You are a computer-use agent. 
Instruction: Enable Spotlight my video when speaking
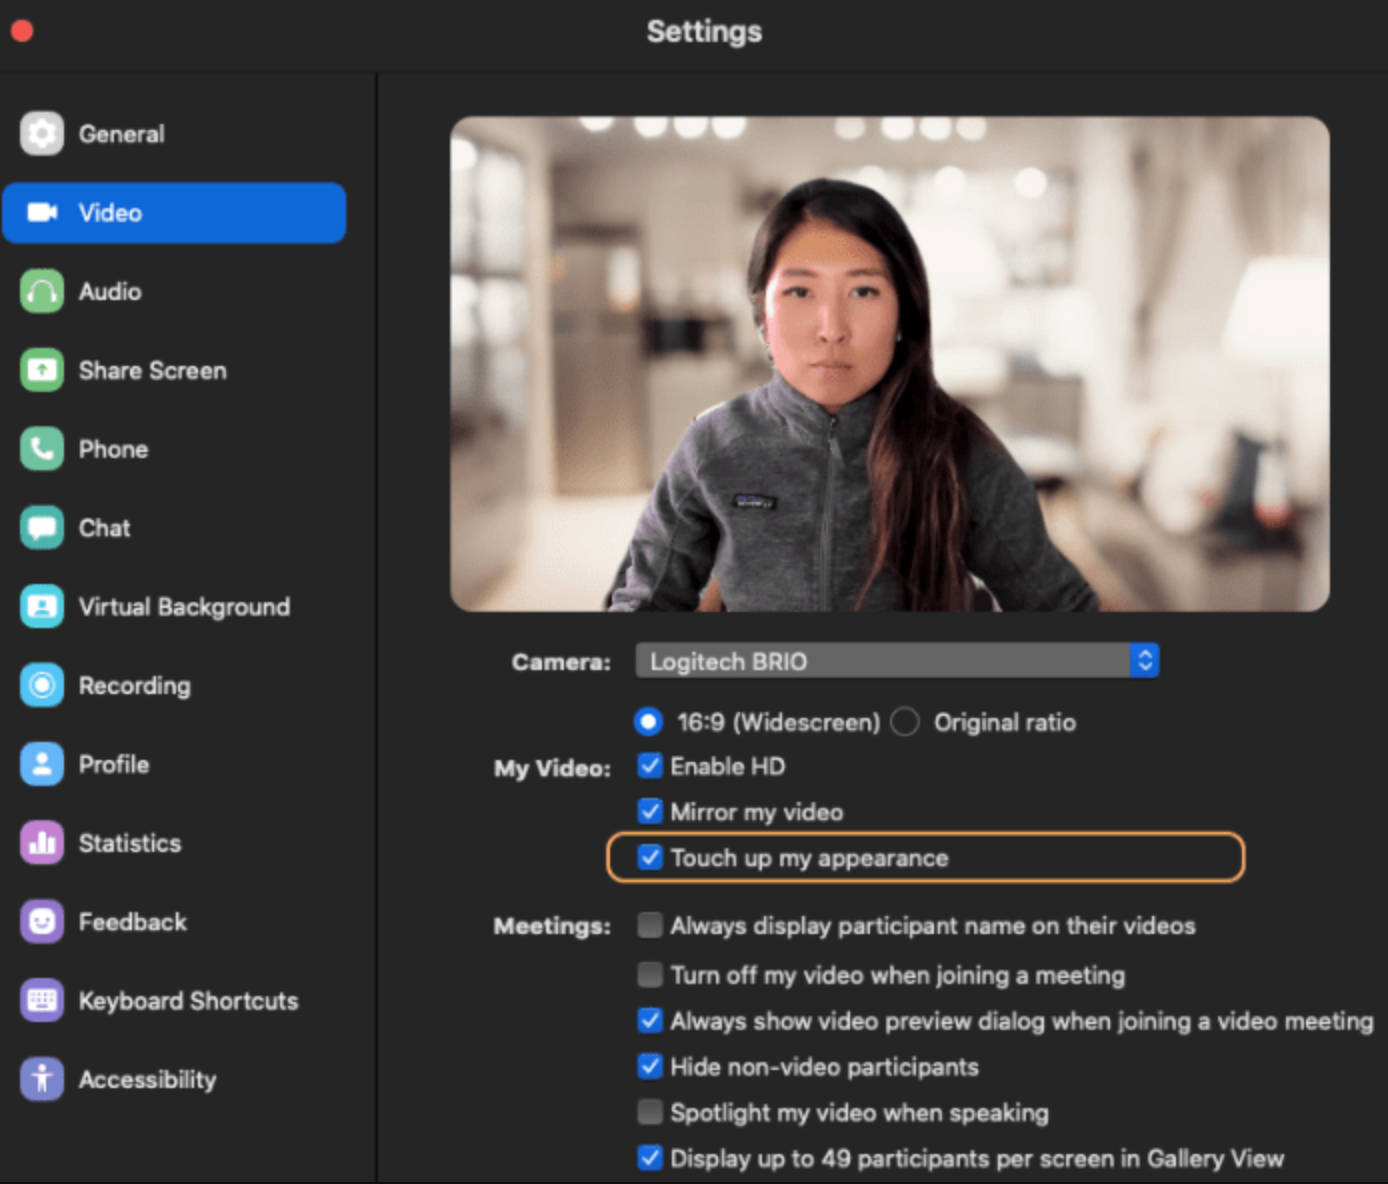[x=650, y=1112]
